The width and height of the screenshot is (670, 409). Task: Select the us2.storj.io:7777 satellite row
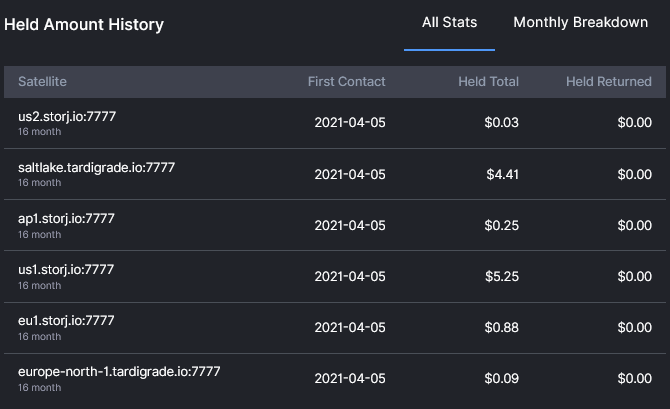335,123
